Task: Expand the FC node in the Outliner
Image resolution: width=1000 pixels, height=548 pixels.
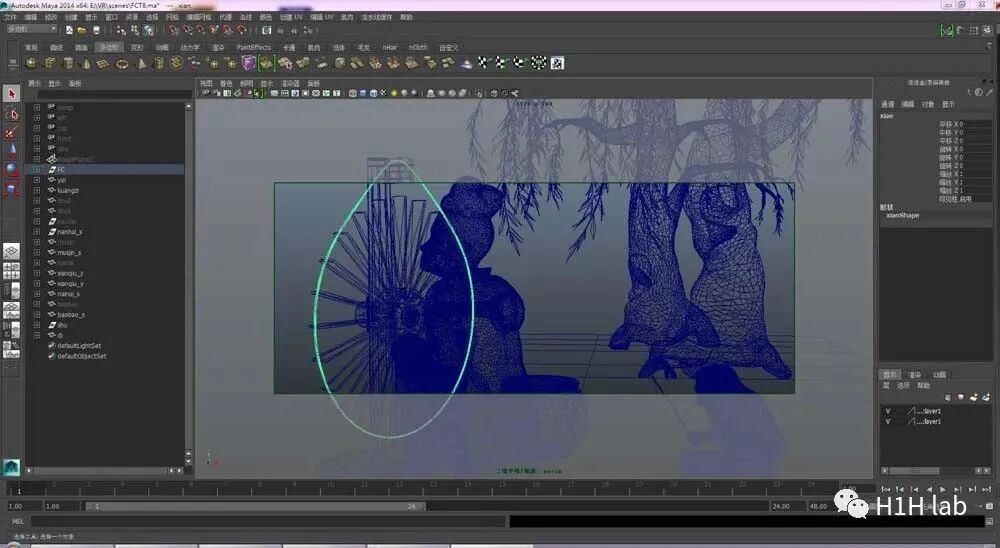Action: pyautogui.click(x=36, y=170)
